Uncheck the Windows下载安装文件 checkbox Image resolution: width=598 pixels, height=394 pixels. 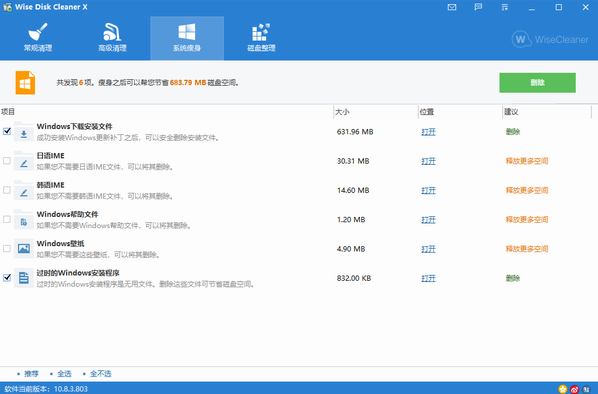[7, 131]
